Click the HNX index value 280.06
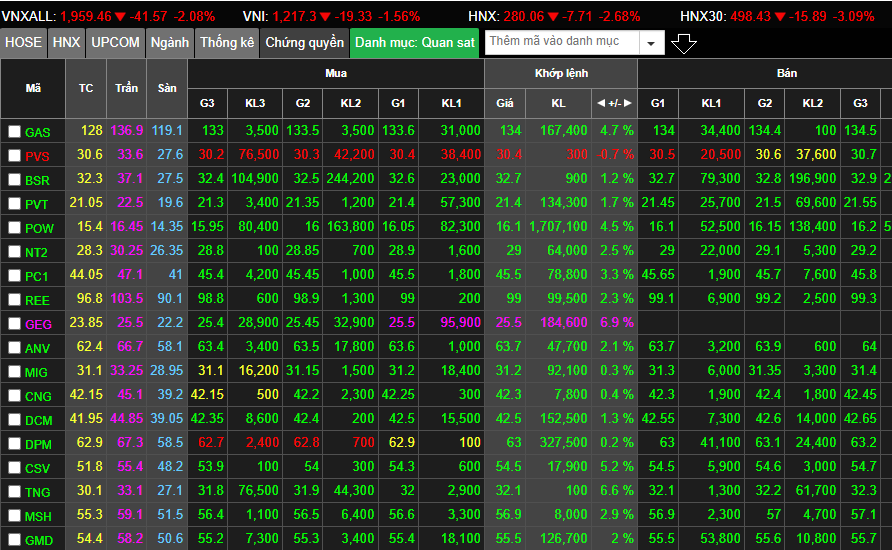This screenshot has width=892, height=550. pos(523,16)
